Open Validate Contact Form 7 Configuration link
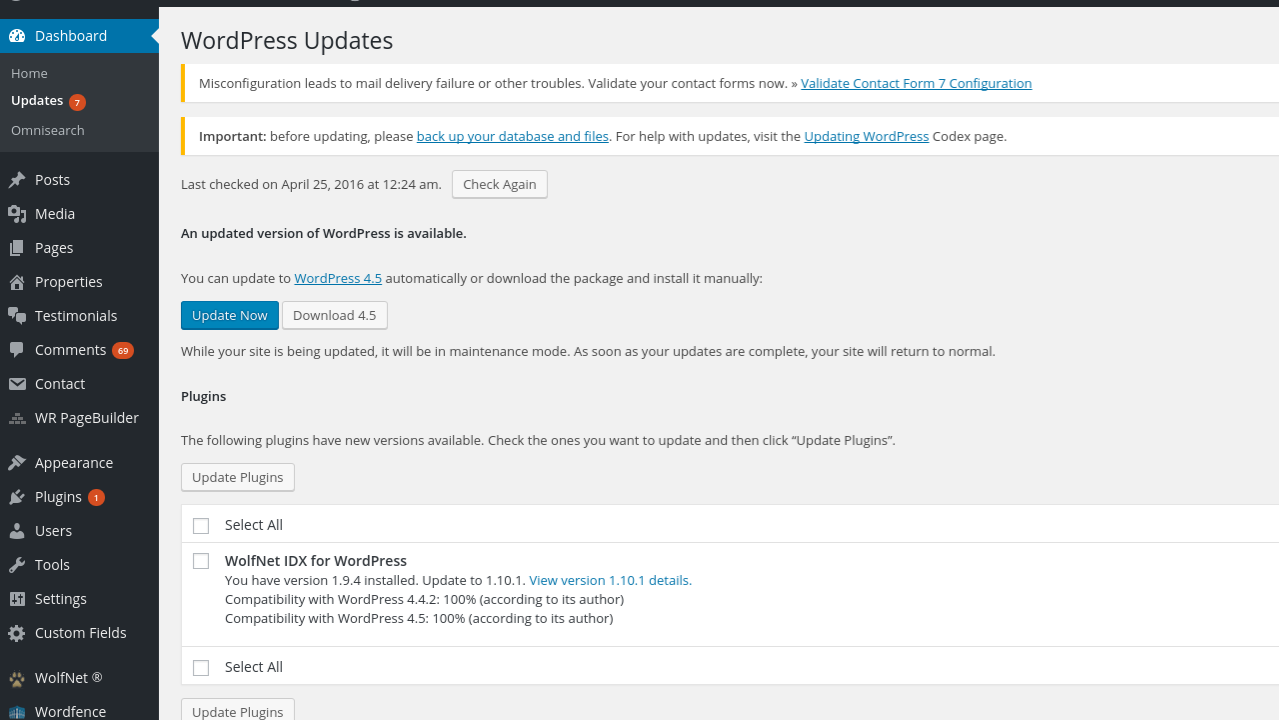 click(x=916, y=83)
